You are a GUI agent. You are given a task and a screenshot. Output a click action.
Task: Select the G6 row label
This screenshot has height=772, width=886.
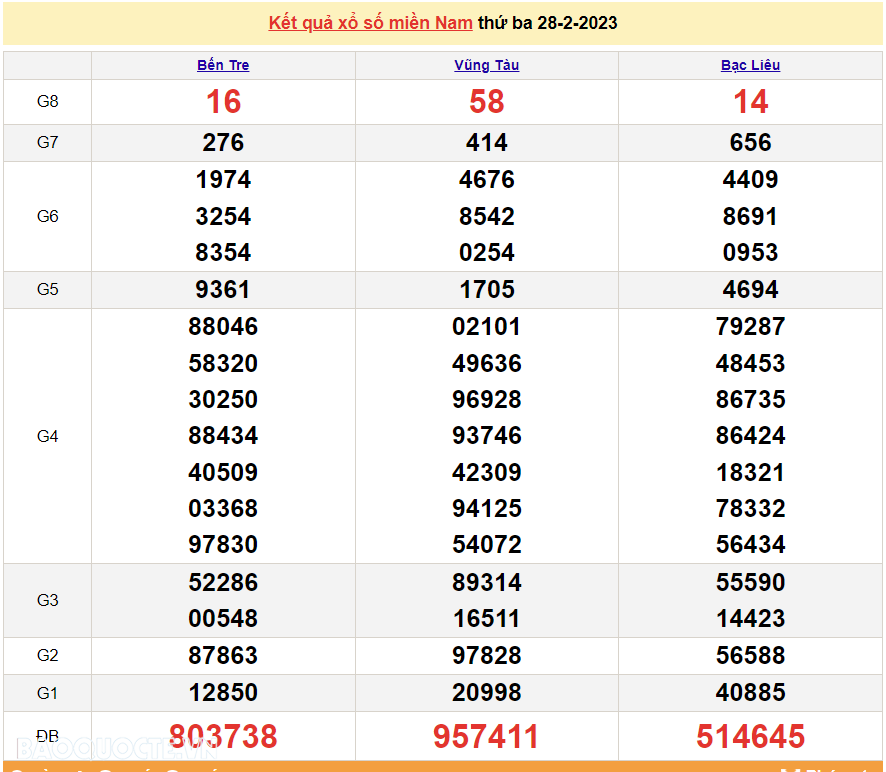[47, 216]
